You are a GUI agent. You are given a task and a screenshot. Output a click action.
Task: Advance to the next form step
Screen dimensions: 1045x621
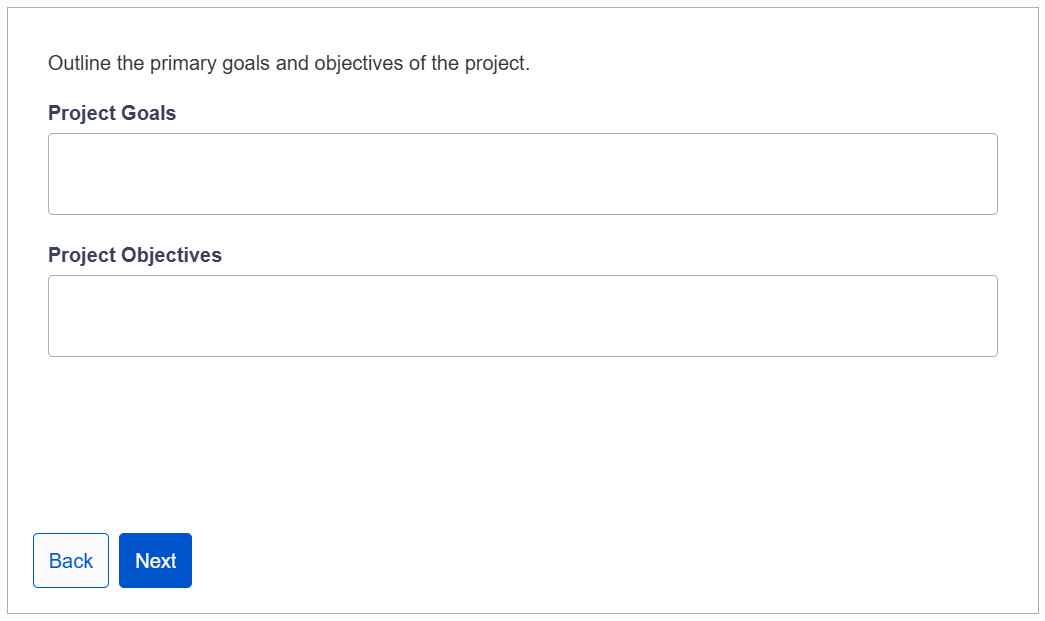(x=155, y=561)
